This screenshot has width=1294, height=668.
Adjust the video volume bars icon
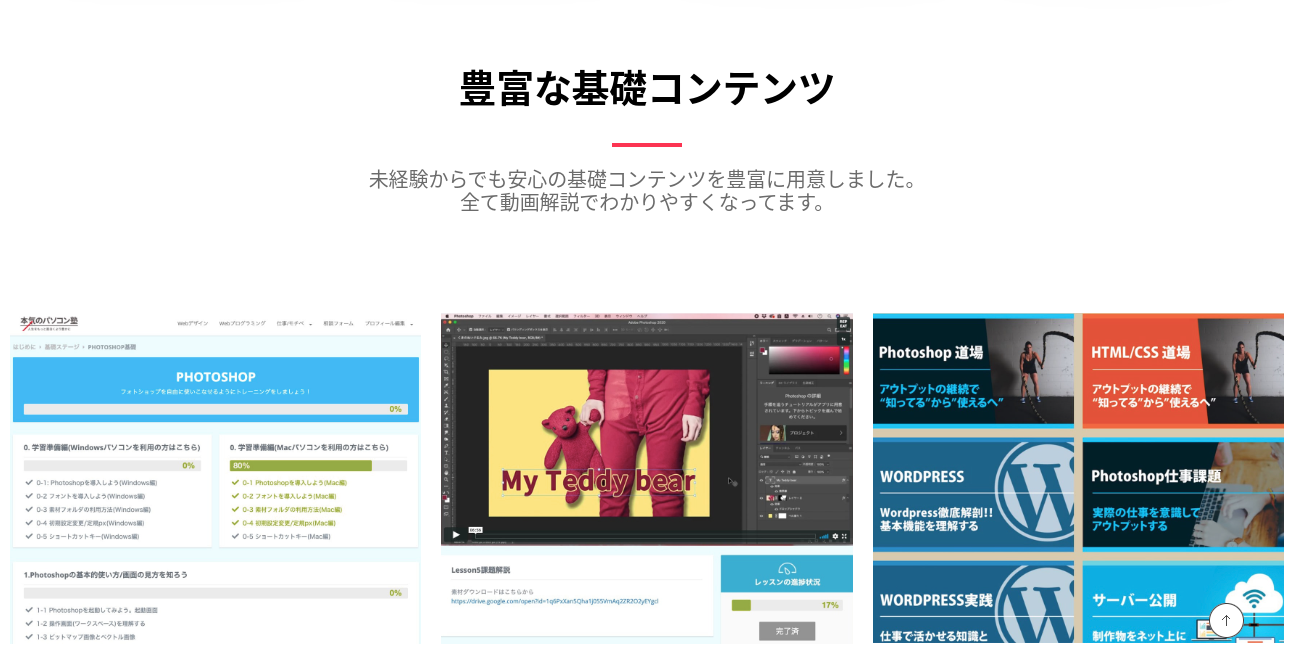[824, 536]
